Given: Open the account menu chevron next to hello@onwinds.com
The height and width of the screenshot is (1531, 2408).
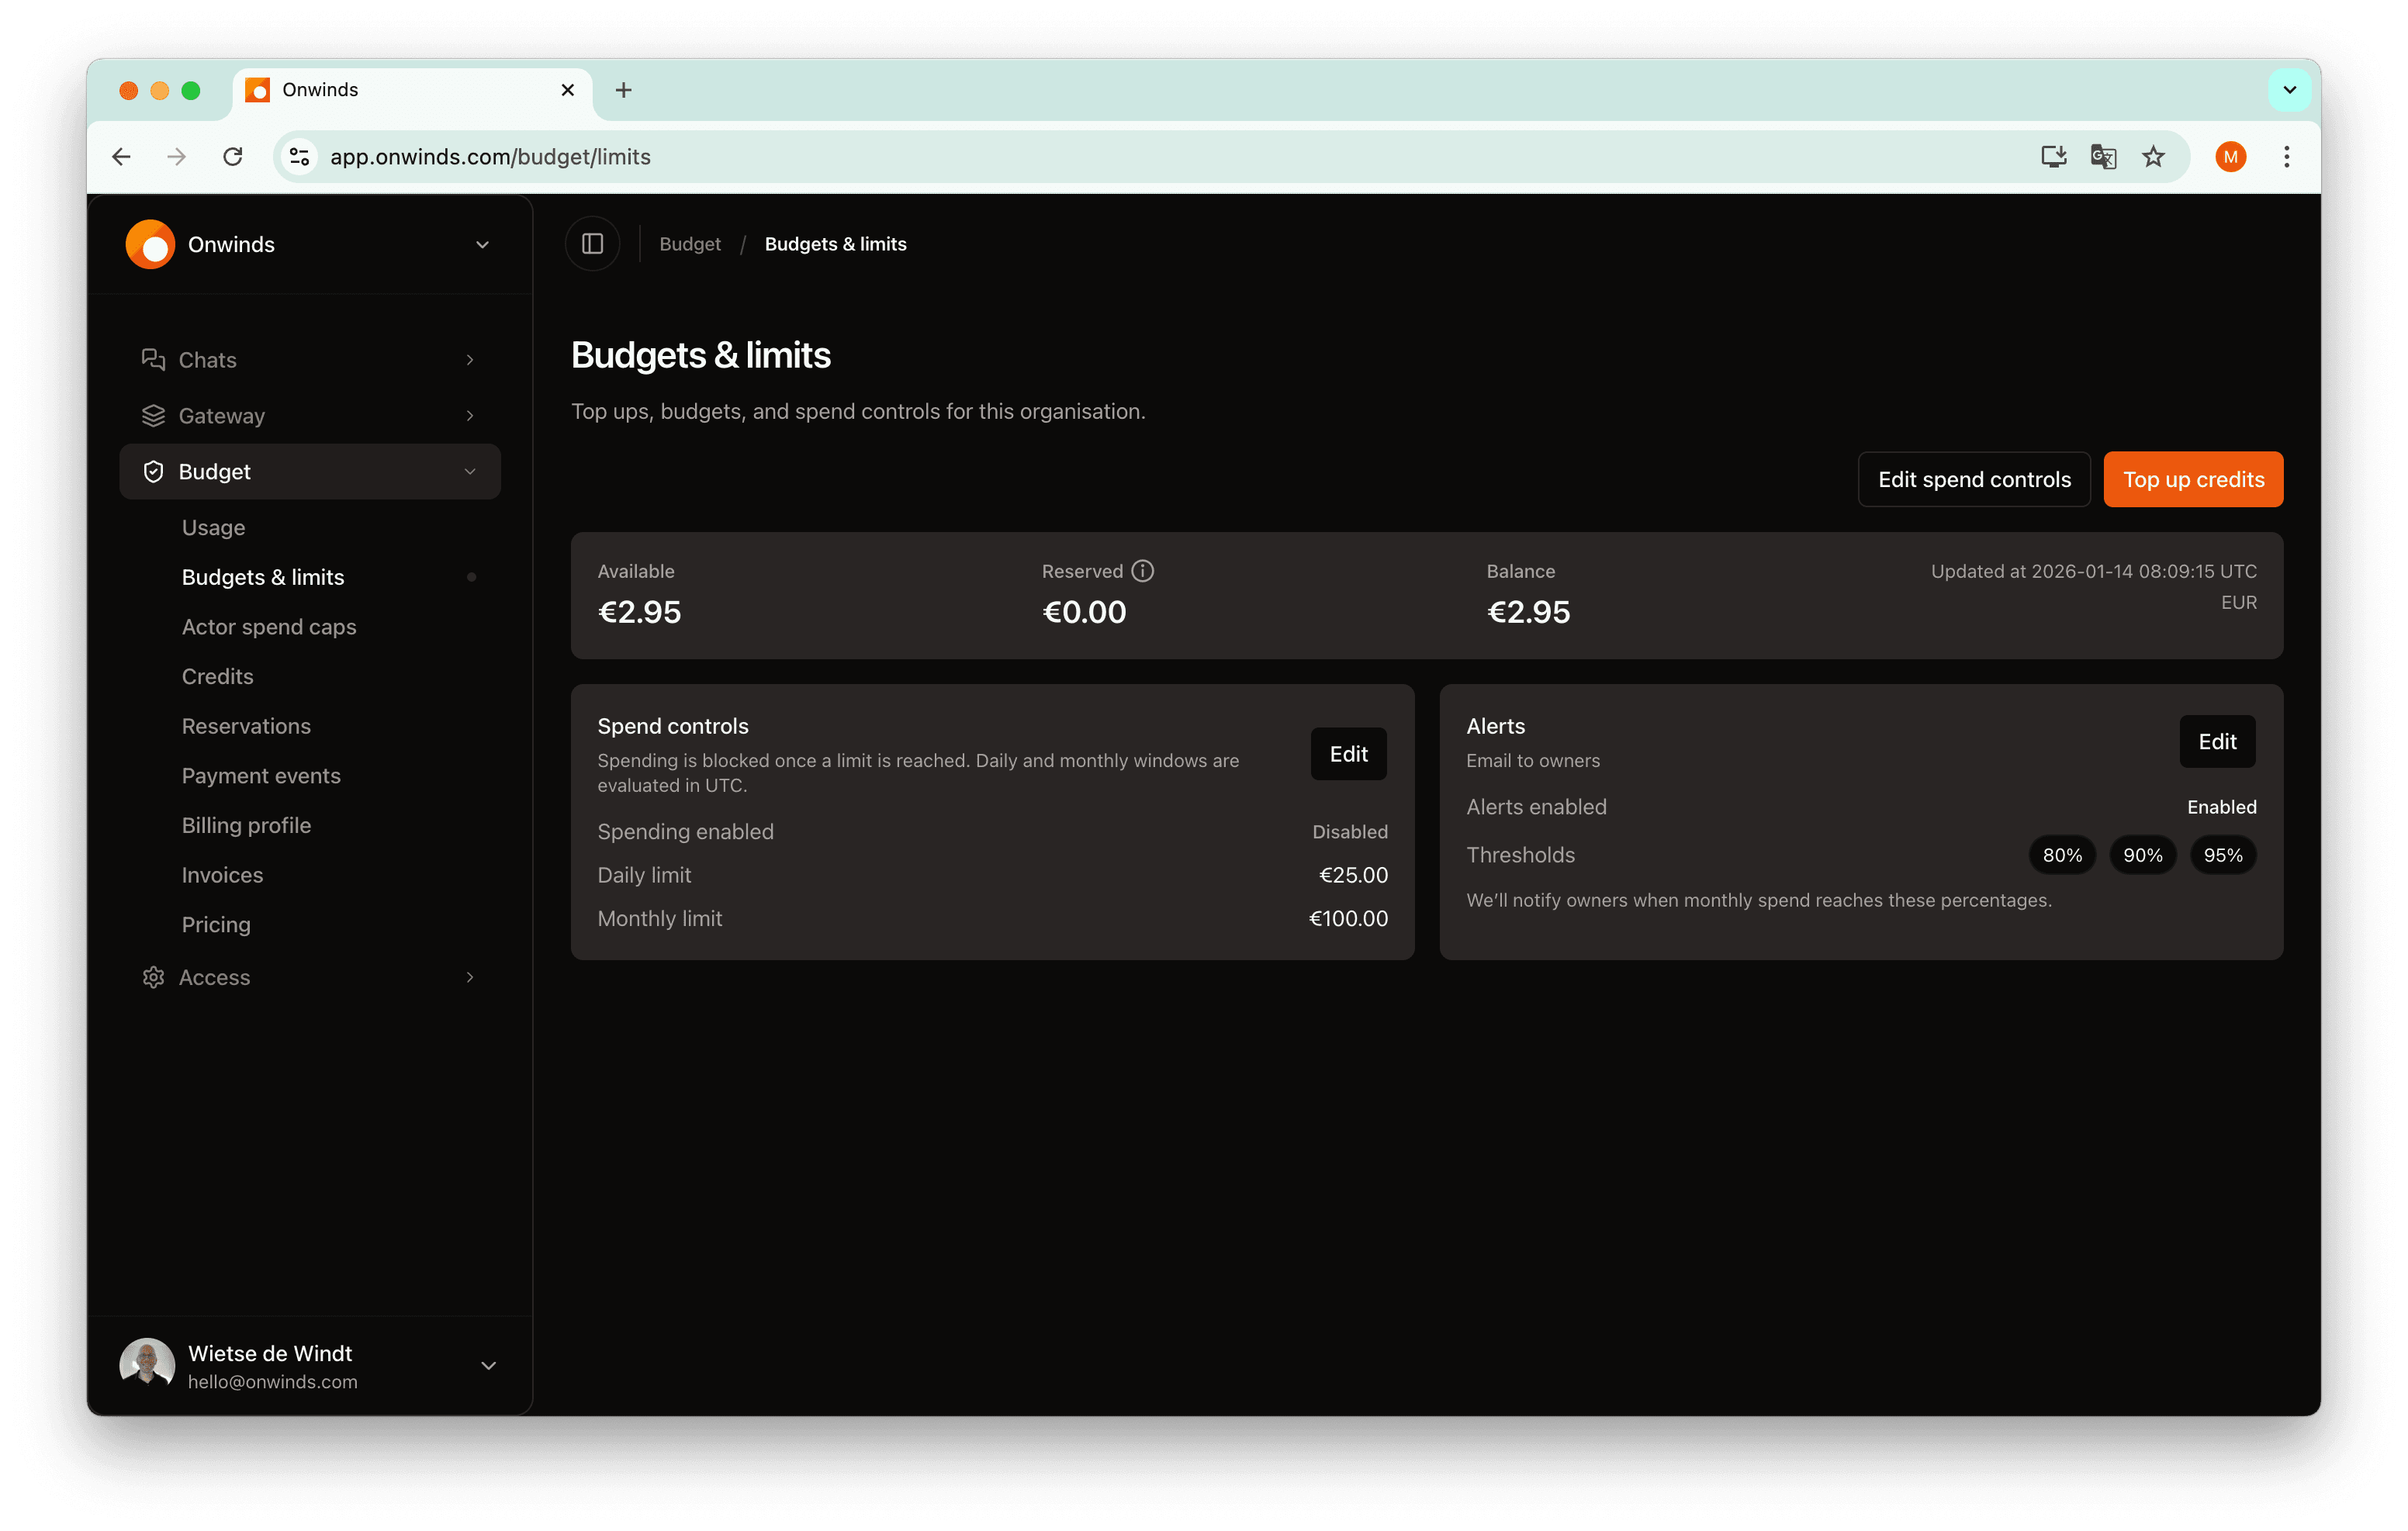Looking at the screenshot, I should (489, 1364).
